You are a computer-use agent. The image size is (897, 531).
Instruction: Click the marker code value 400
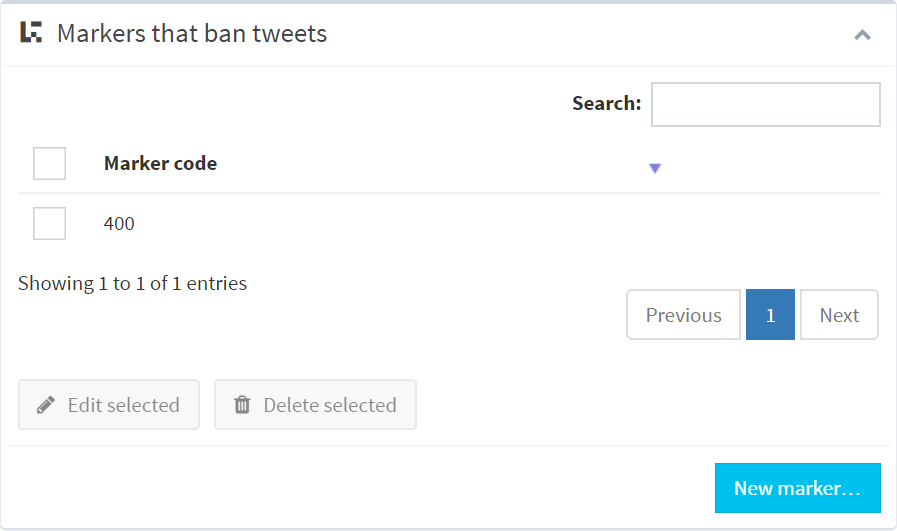[x=119, y=224]
